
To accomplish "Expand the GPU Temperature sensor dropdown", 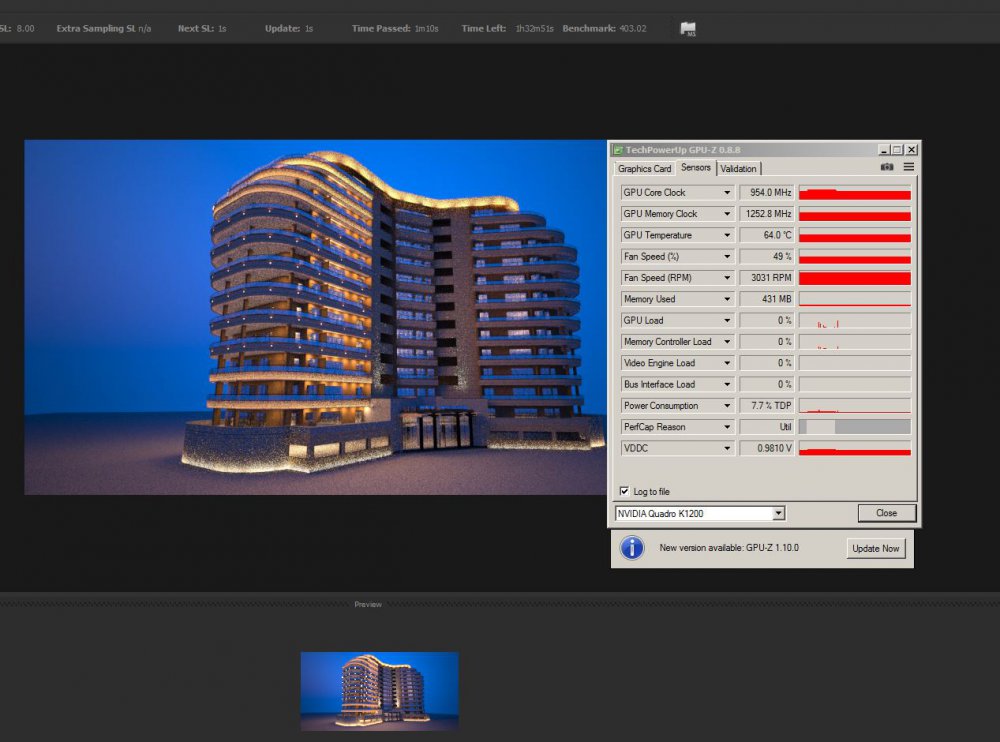I will [727, 235].
